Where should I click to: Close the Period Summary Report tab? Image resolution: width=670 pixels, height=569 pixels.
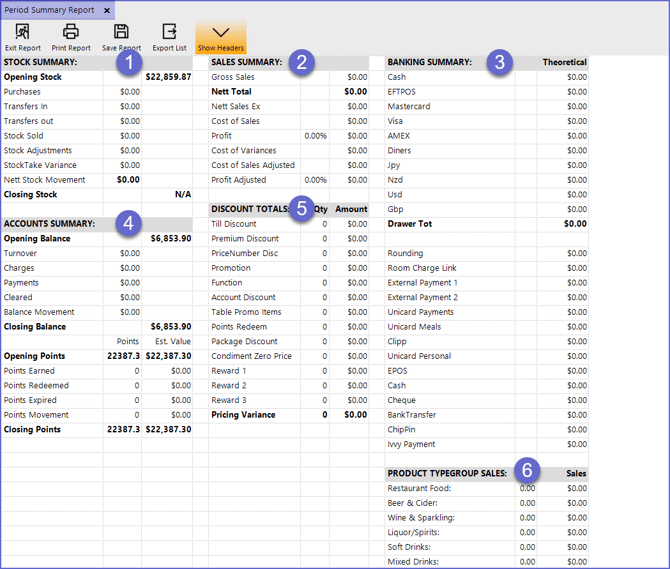point(107,10)
